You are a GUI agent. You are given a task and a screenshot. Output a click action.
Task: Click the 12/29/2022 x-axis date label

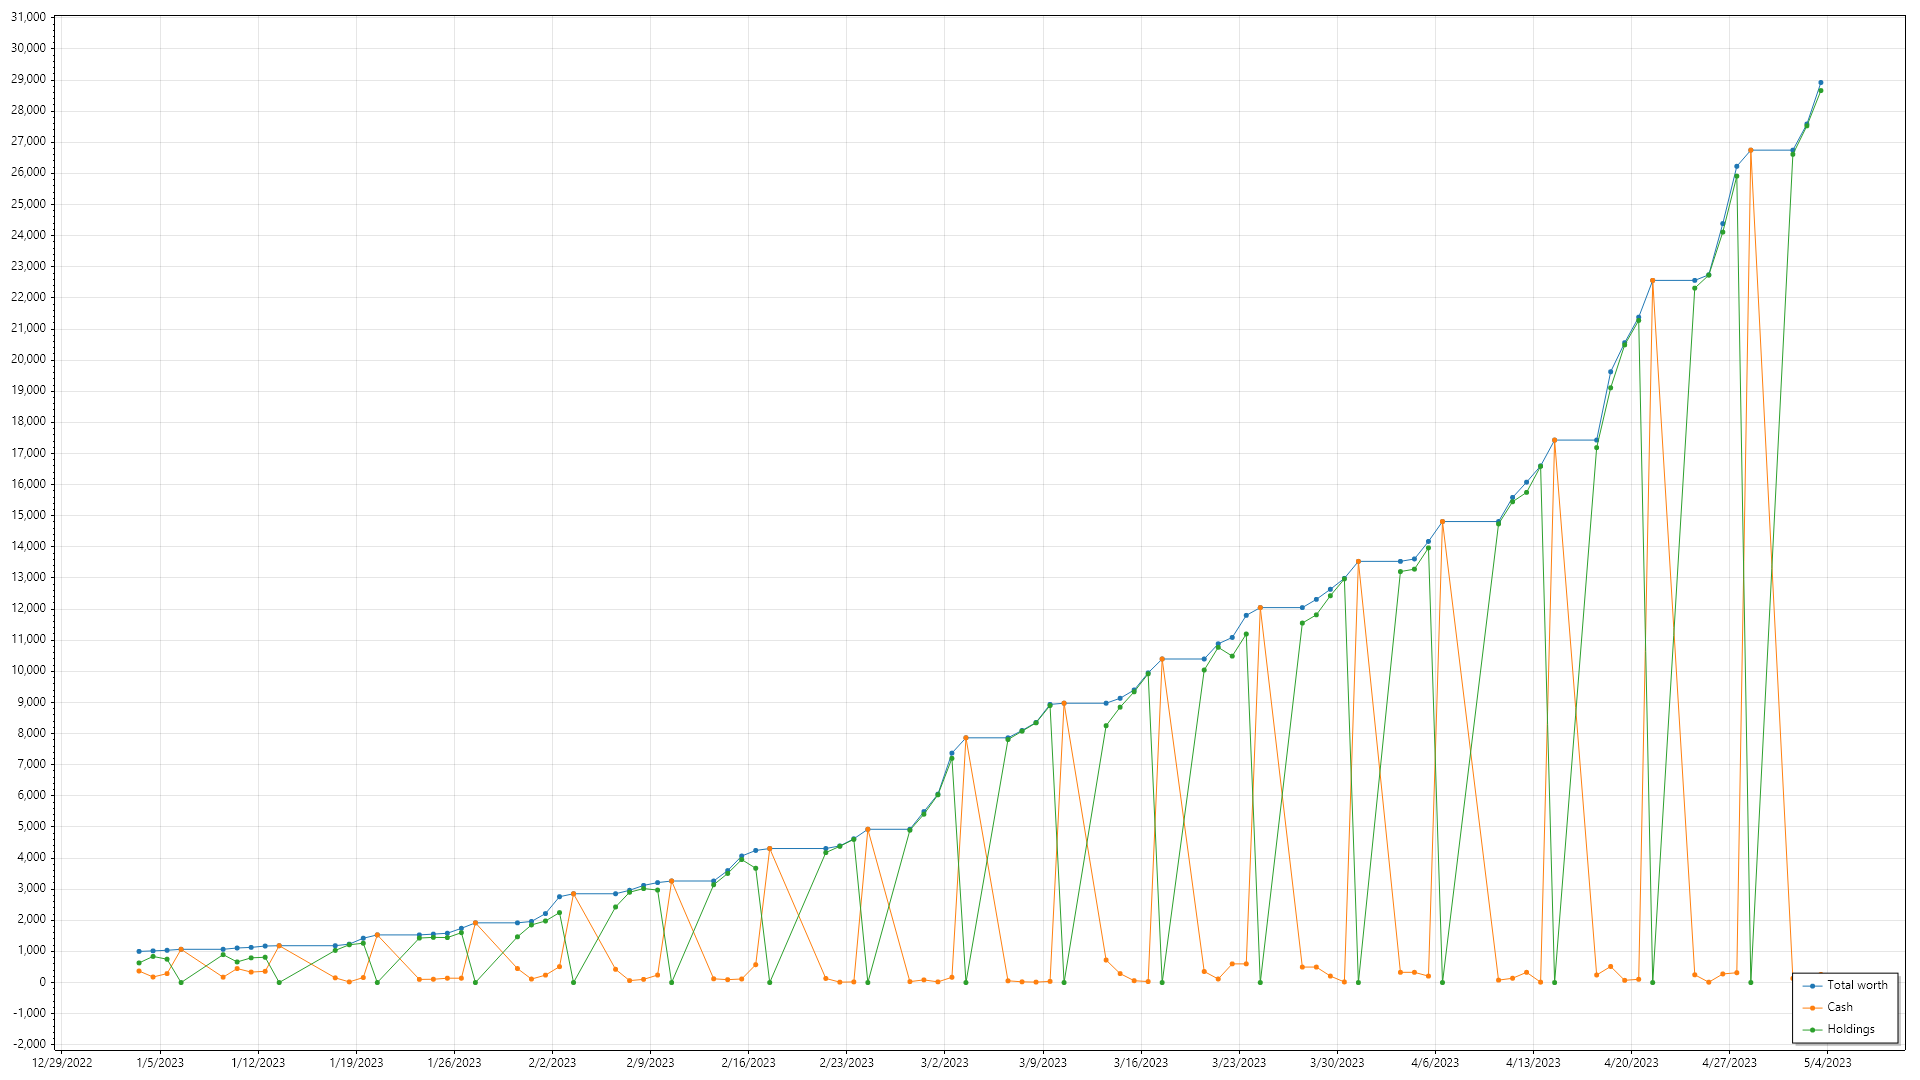click(62, 1063)
